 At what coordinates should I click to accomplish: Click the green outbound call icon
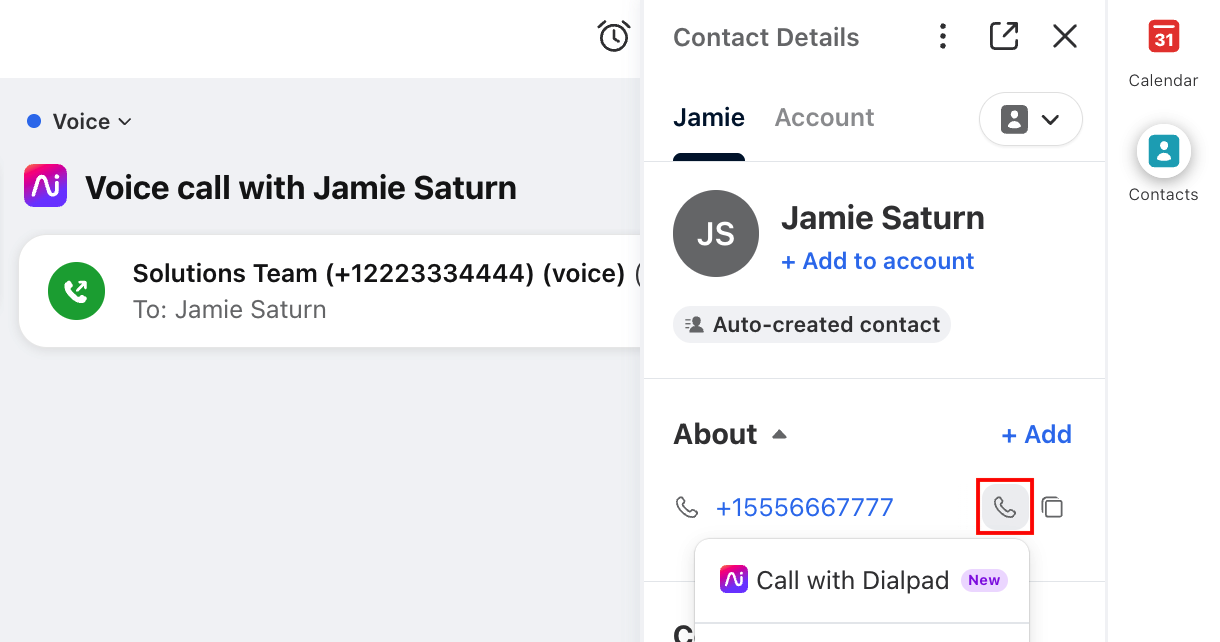coord(76,291)
